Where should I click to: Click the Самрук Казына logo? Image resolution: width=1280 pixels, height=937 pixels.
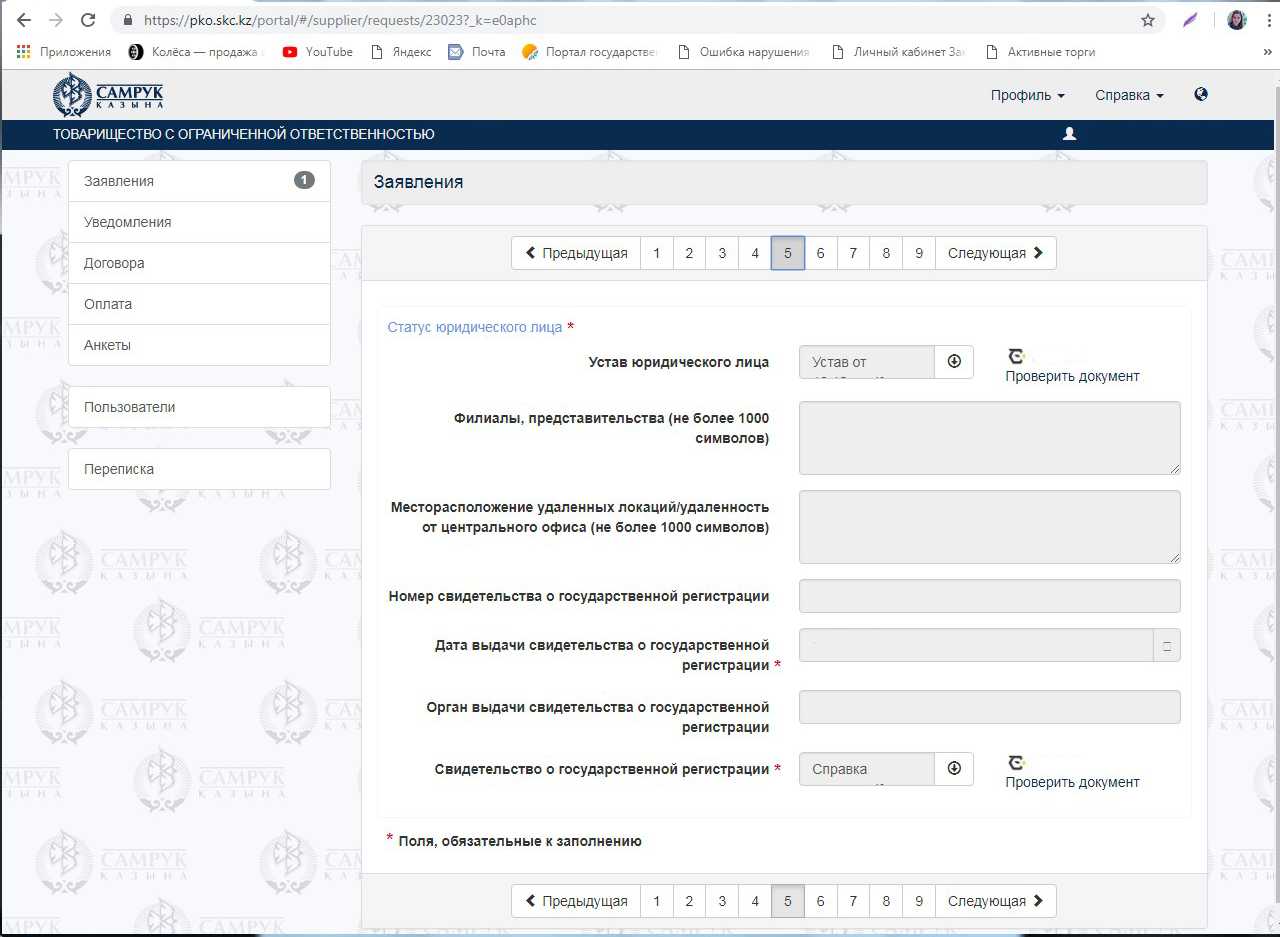[108, 95]
